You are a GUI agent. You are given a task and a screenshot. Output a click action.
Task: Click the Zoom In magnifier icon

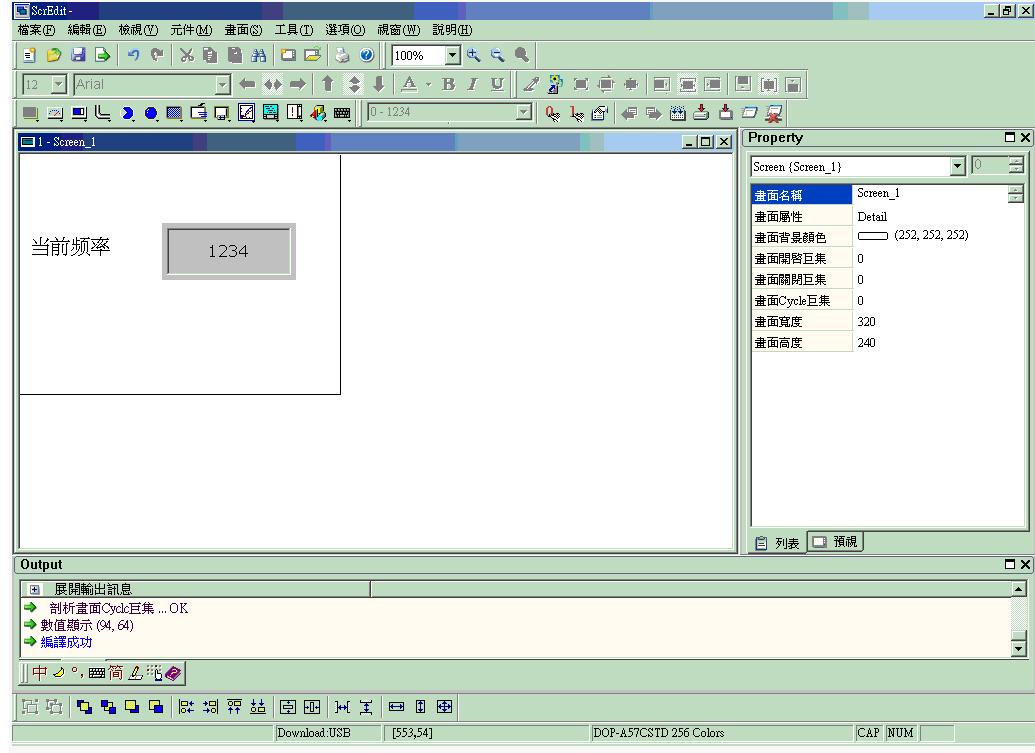(x=473, y=56)
